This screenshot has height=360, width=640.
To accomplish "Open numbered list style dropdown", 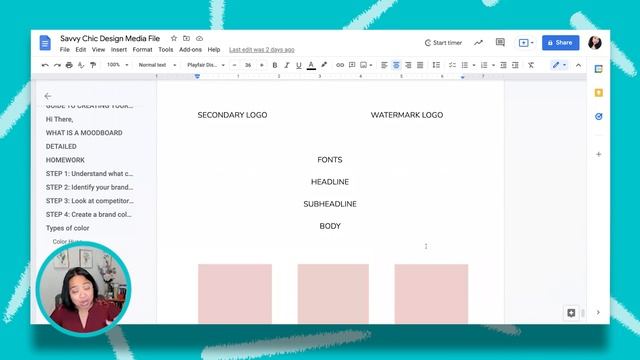I will pos(493,65).
